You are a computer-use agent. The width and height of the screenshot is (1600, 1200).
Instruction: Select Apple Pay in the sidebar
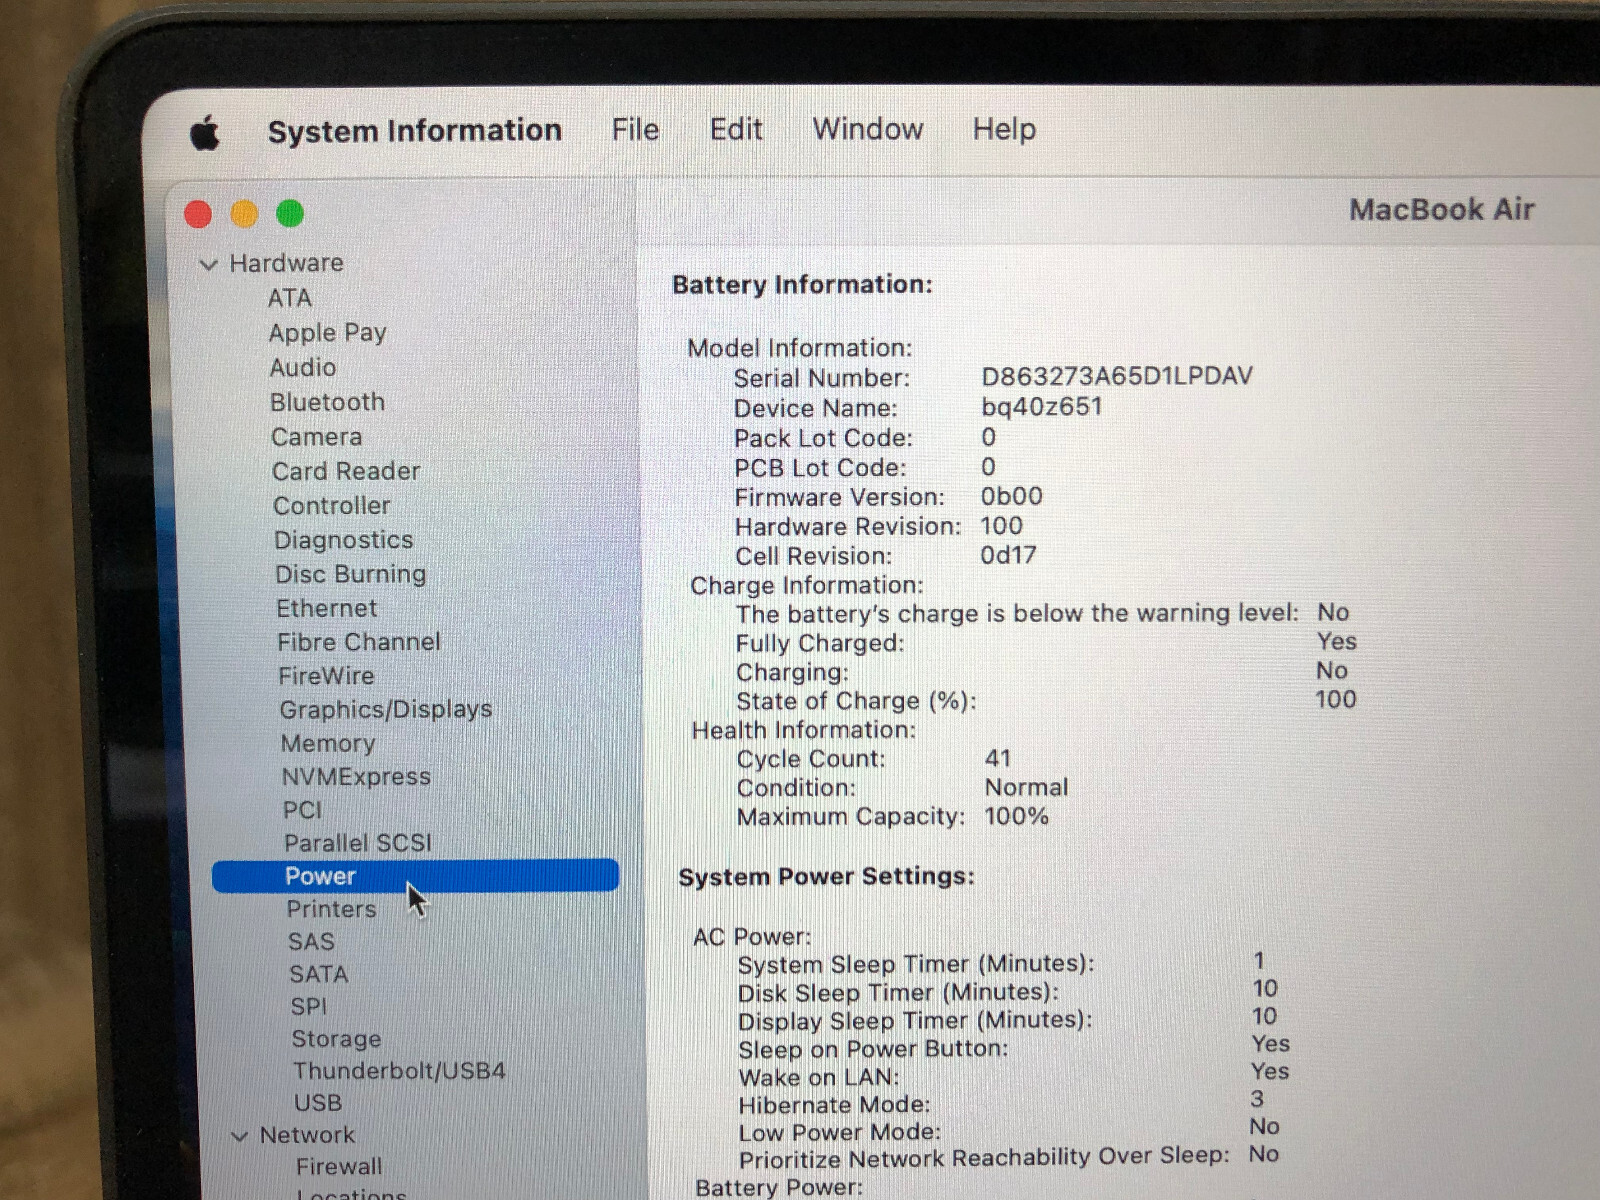[327, 333]
